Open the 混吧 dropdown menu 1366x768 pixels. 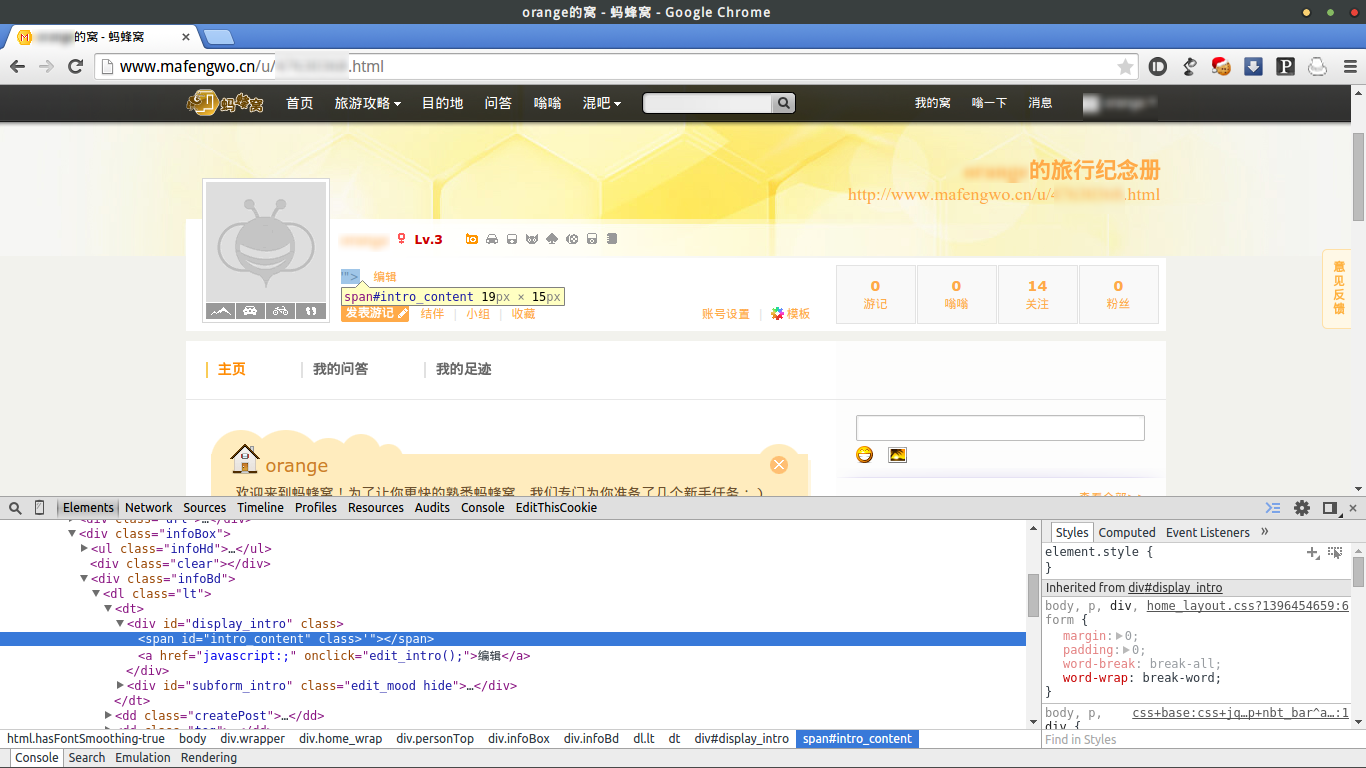pos(602,103)
